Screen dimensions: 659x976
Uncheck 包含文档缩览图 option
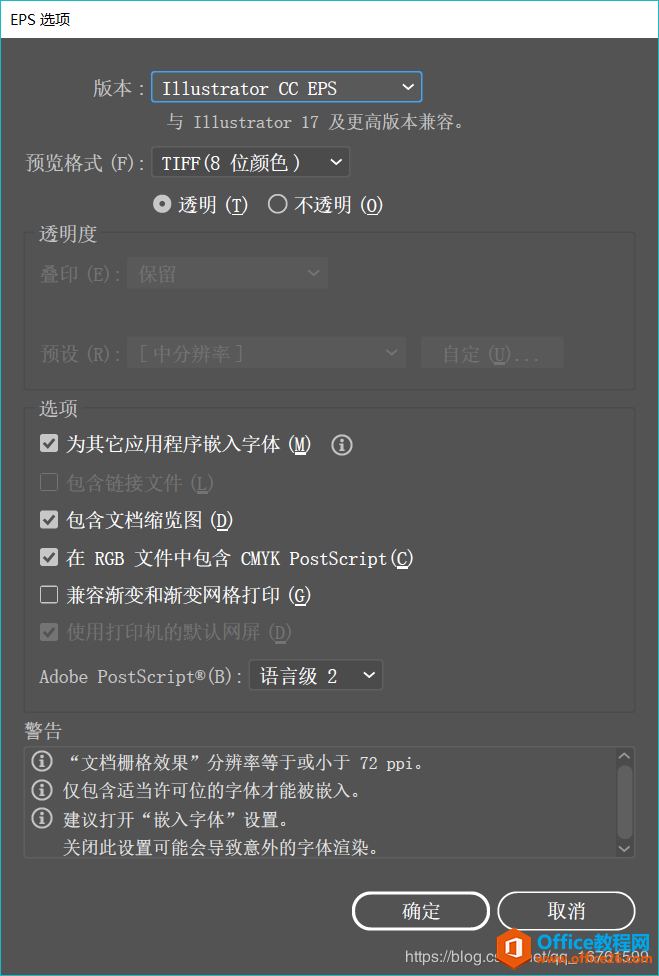click(49, 520)
